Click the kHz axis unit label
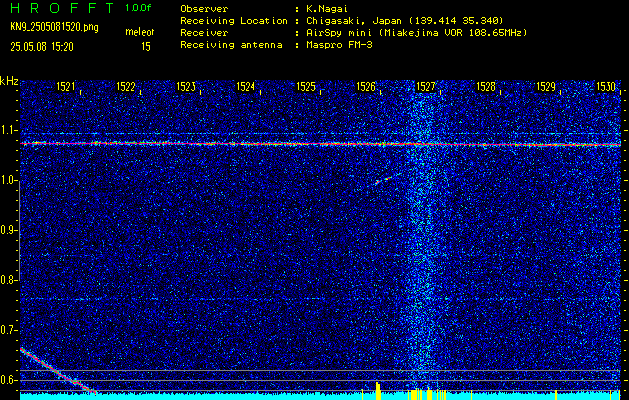This screenshot has height=400, width=629. click(x=9, y=81)
